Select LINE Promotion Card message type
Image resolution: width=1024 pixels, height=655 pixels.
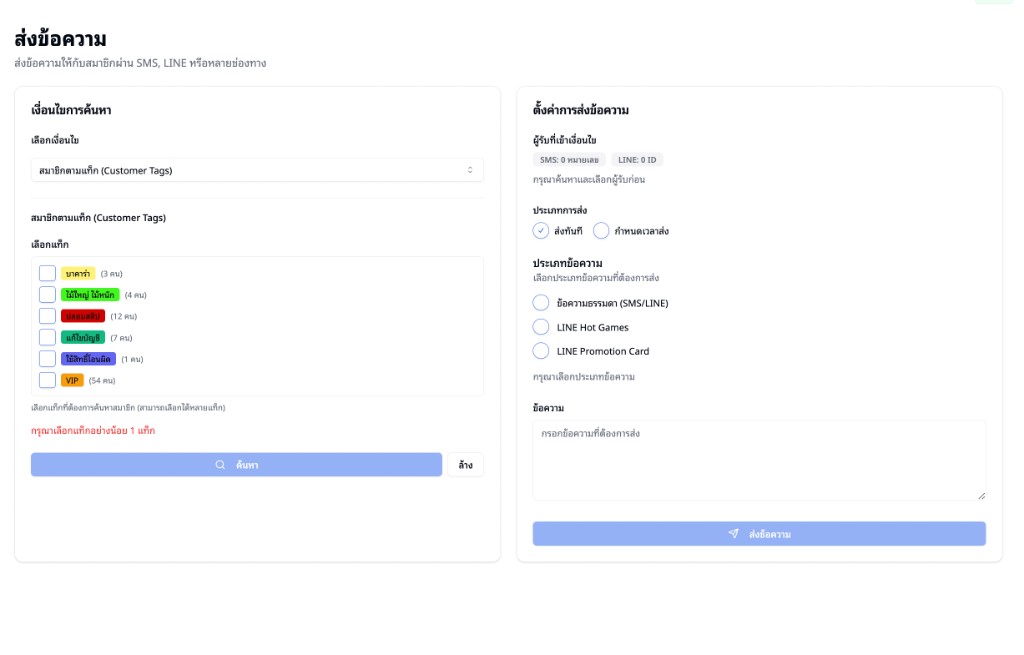tap(541, 351)
